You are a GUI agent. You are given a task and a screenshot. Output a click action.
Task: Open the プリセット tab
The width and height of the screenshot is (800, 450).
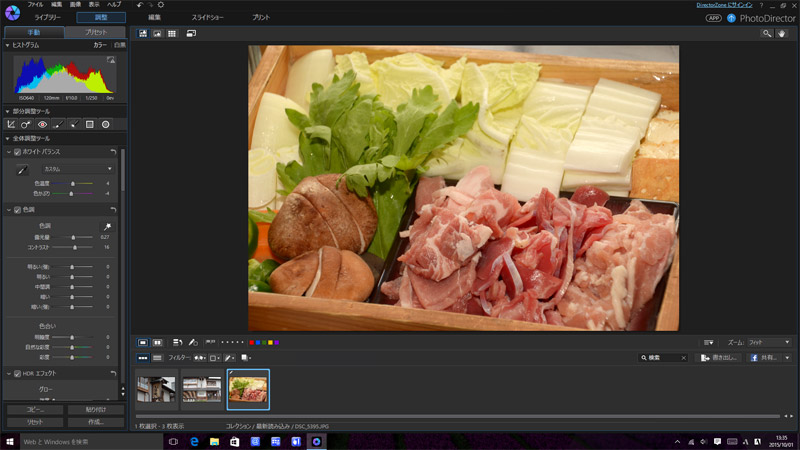pos(96,33)
